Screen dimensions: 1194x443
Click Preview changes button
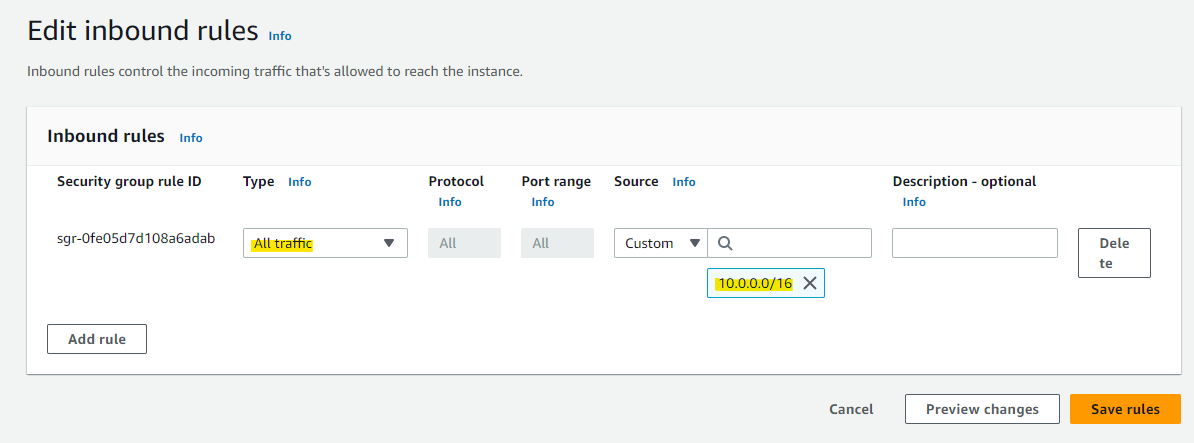click(x=982, y=410)
